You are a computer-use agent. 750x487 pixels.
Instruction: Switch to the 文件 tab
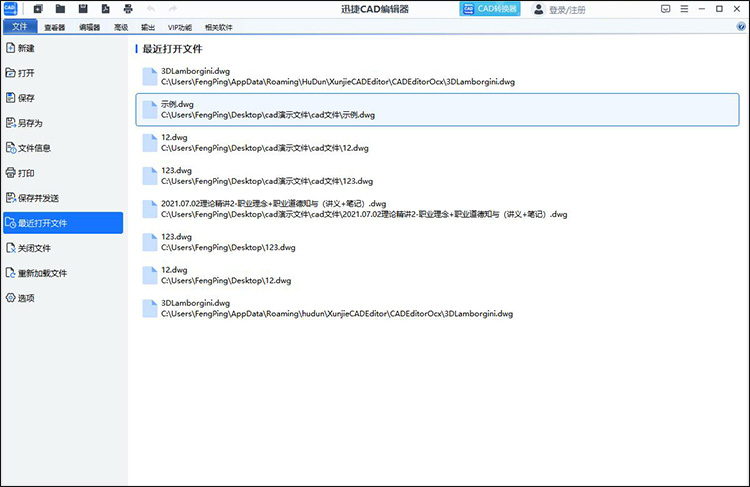pyautogui.click(x=20, y=27)
